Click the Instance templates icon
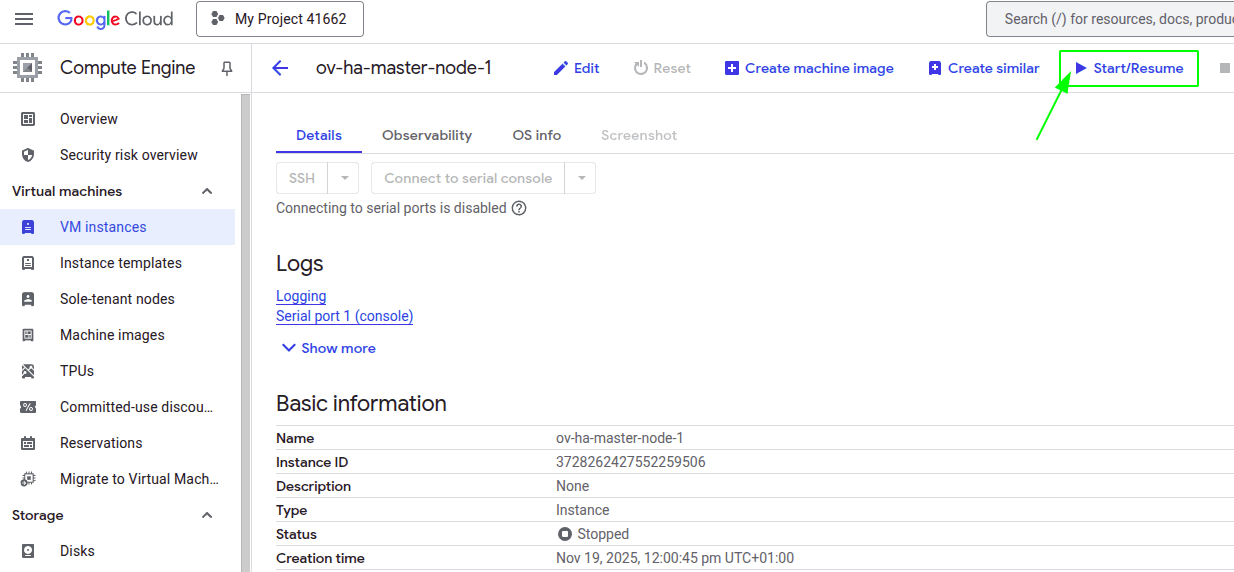Image resolution: width=1234 pixels, height=572 pixels. 28,263
